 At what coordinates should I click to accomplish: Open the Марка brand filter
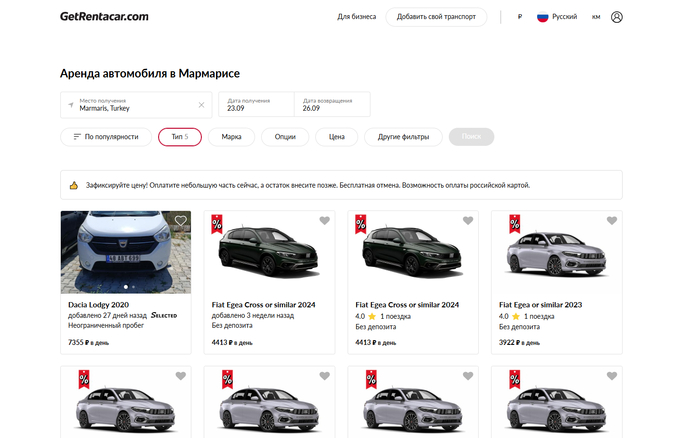(231, 137)
